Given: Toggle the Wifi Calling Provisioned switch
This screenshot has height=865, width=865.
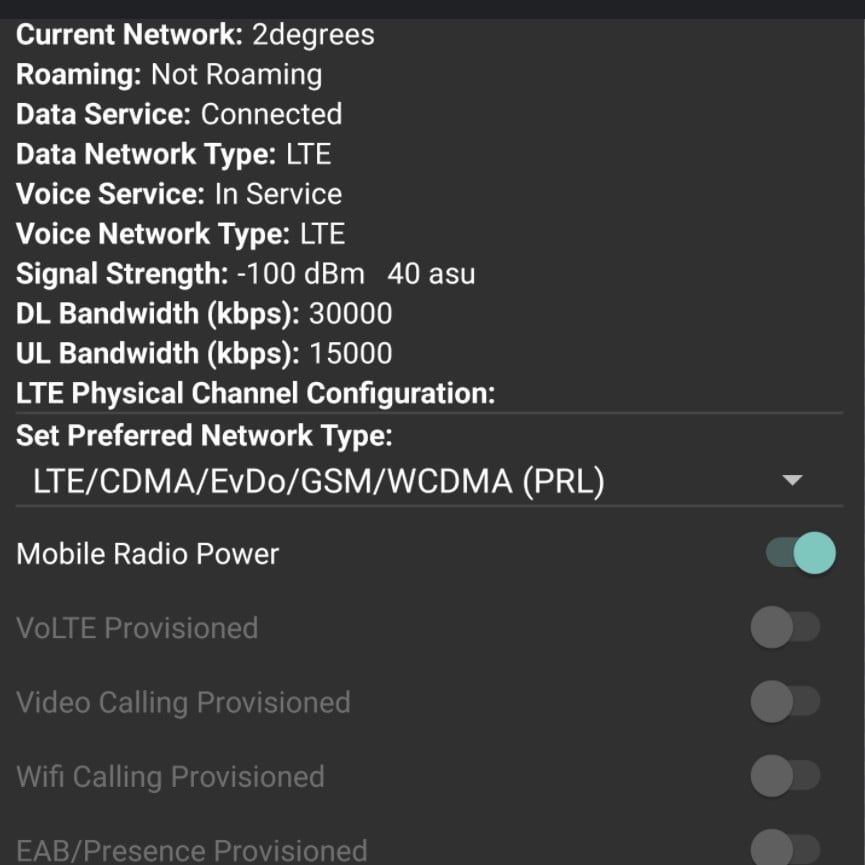Looking at the screenshot, I should 785,776.
